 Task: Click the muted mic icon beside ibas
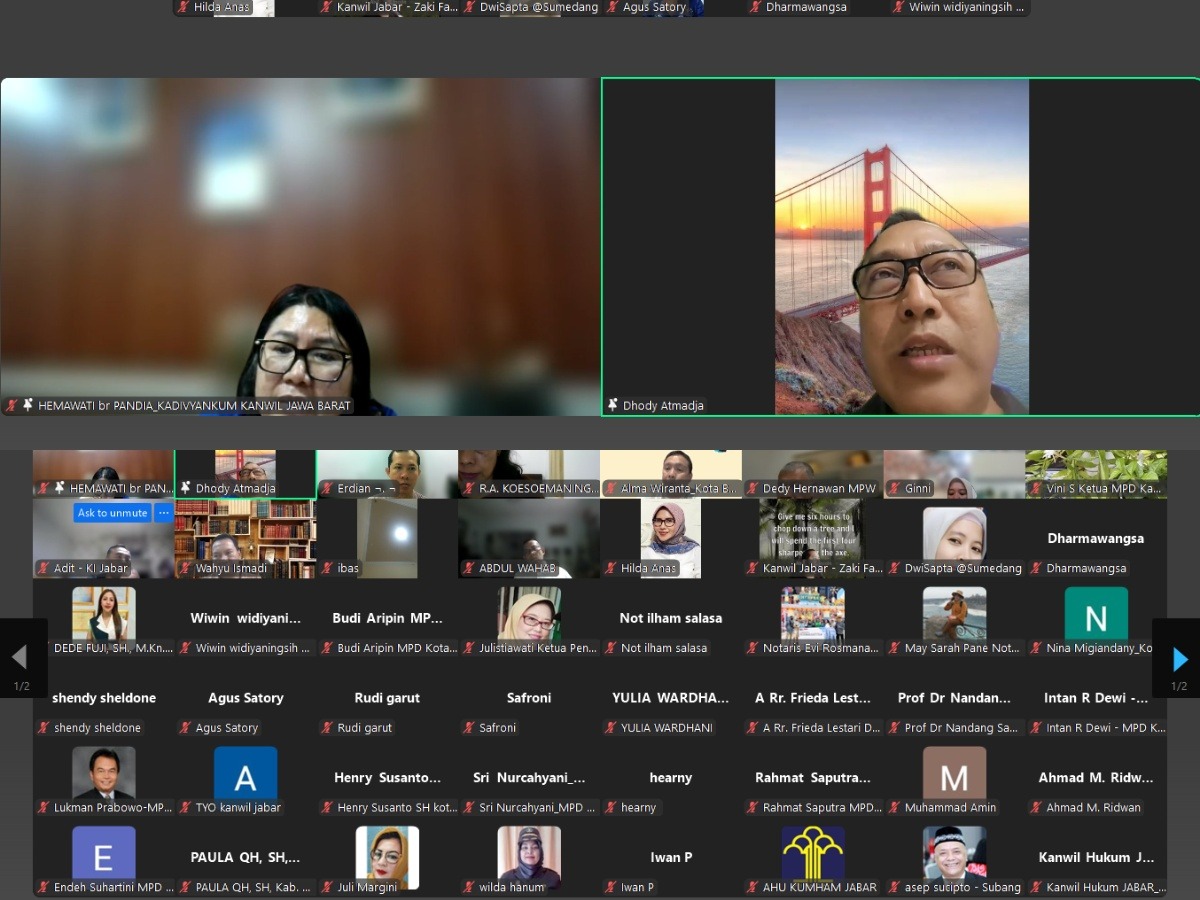click(x=326, y=568)
